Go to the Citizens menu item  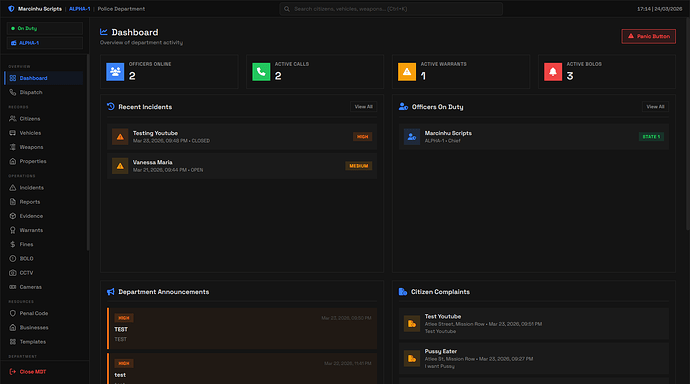44,119
